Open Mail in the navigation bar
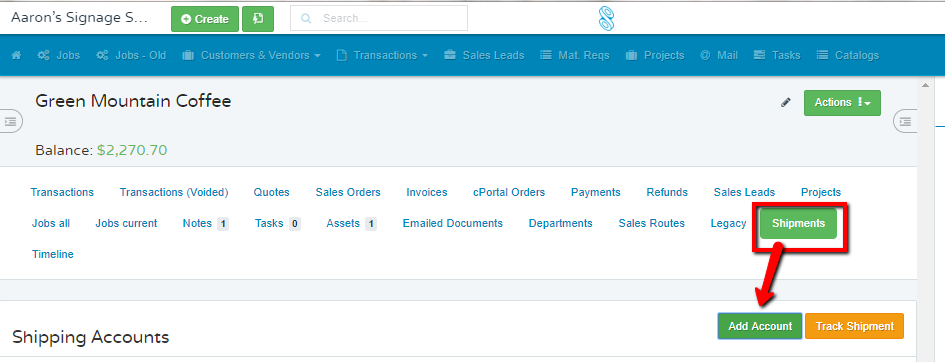Image resolution: width=945 pixels, height=362 pixels. [719, 55]
